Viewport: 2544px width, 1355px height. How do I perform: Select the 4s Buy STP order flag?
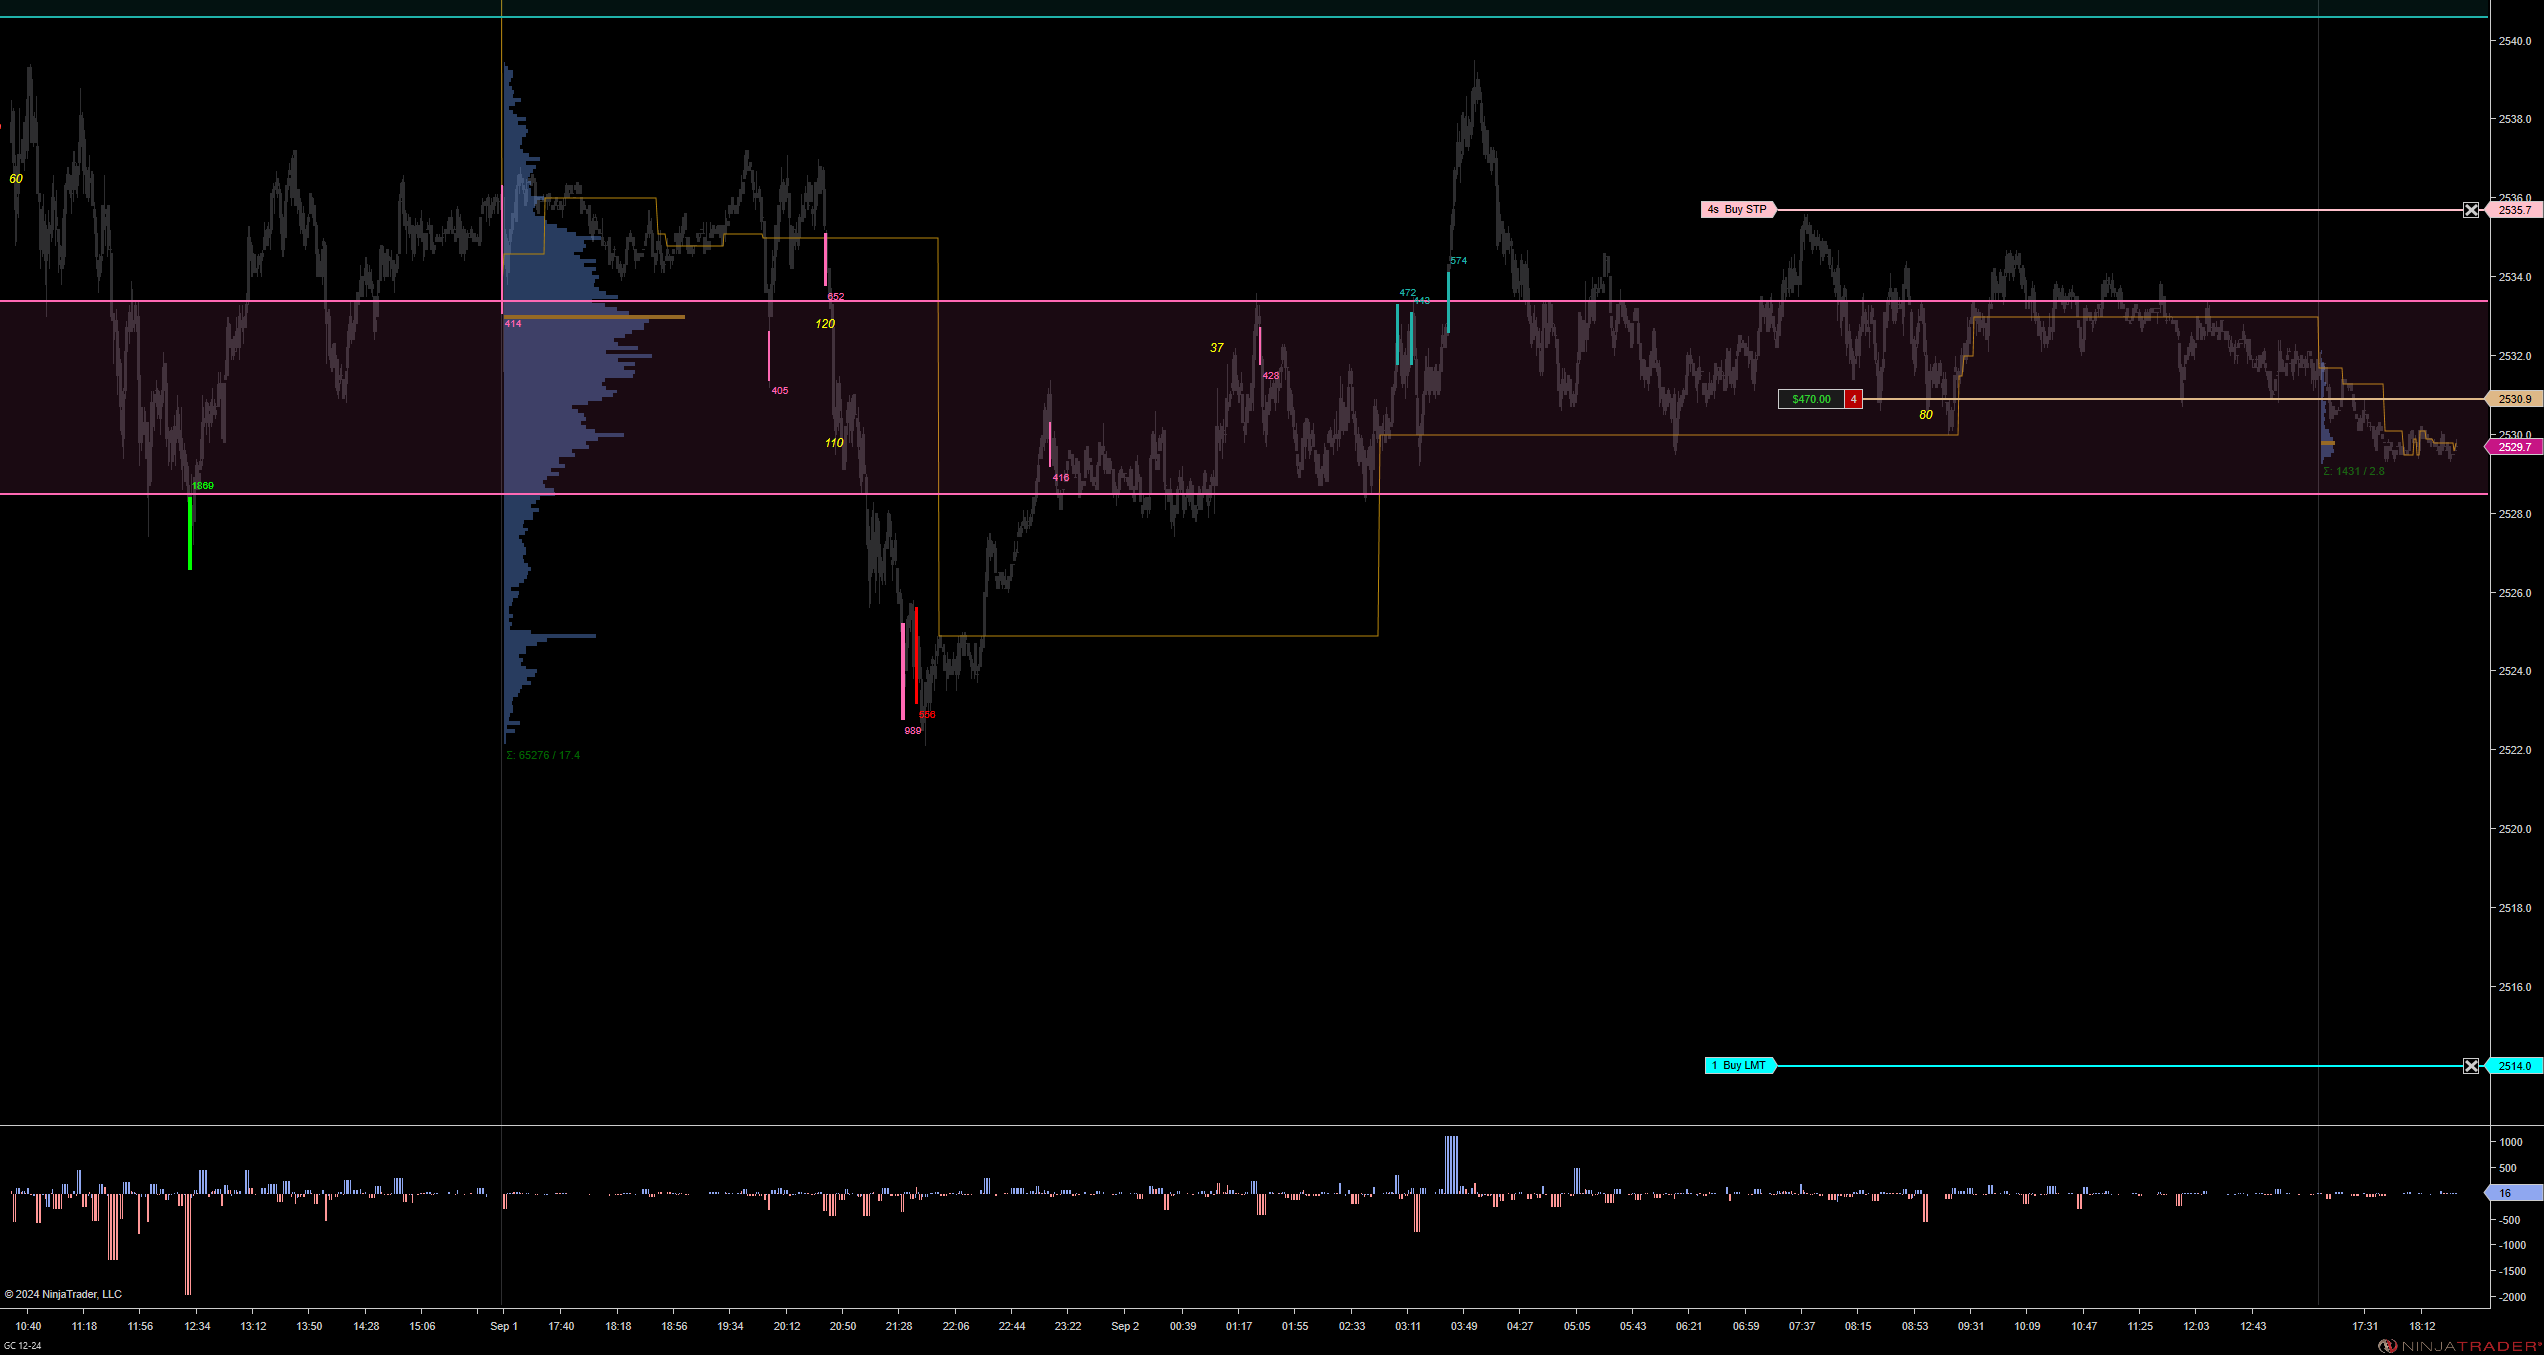[1738, 210]
